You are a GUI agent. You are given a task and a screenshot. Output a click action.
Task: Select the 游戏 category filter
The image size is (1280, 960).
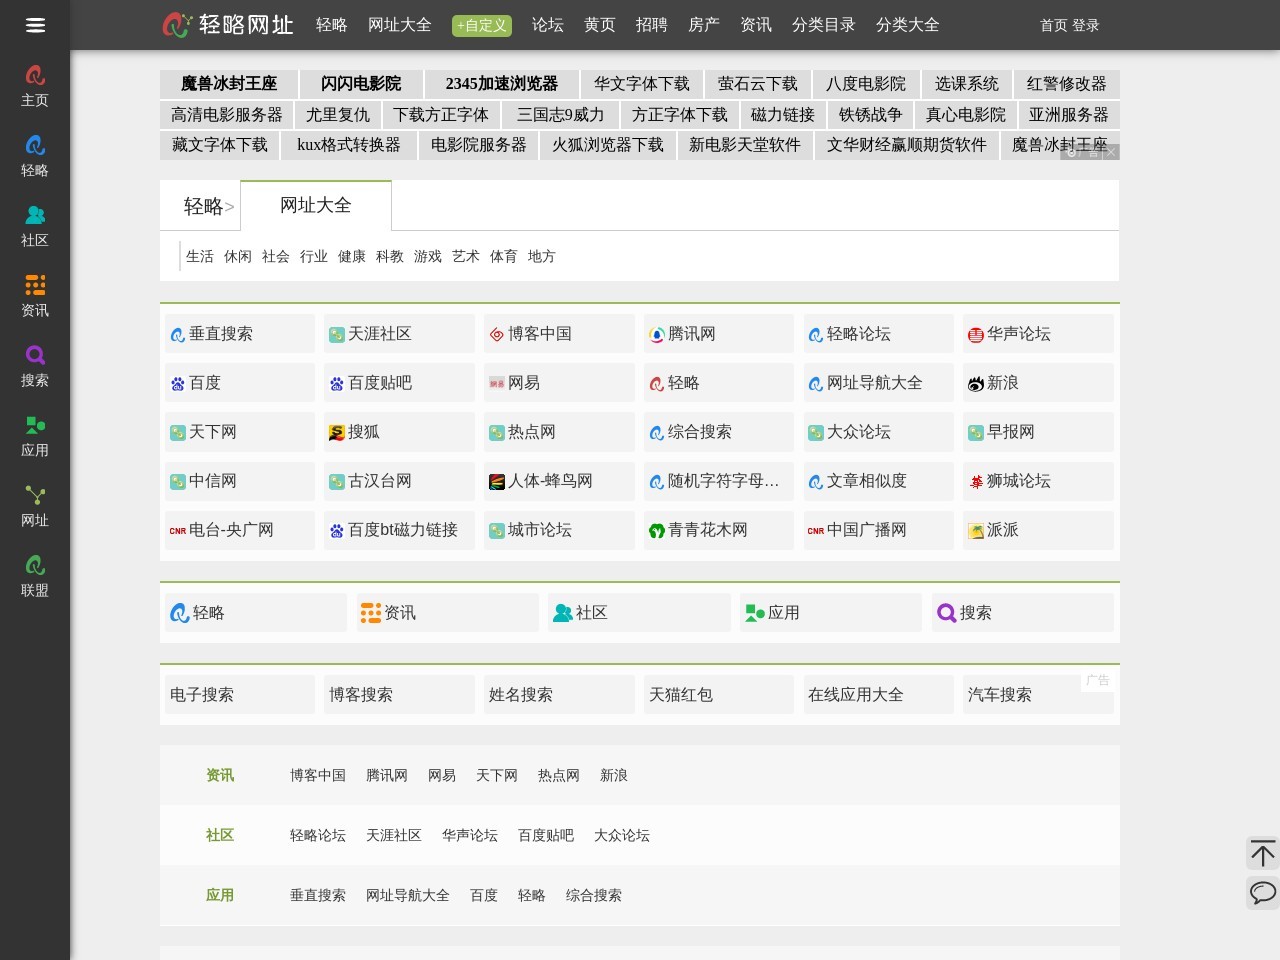[427, 257]
